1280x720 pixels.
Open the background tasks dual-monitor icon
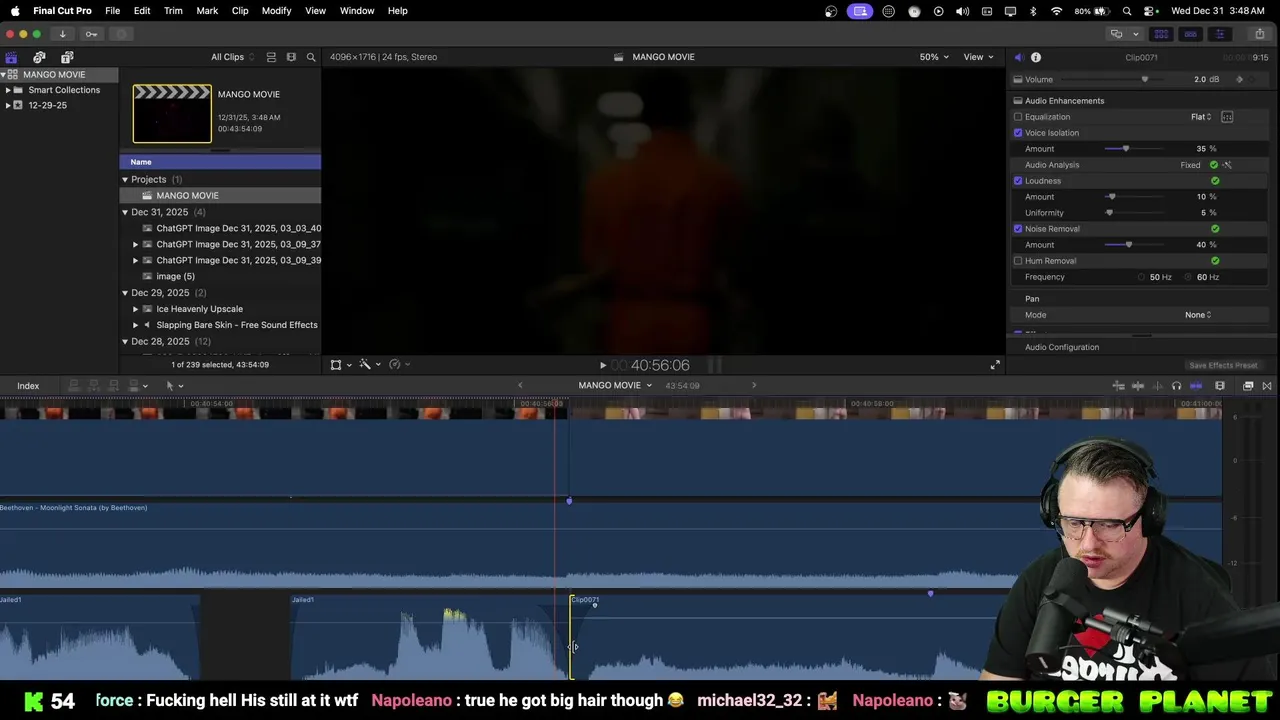tap(1116, 34)
